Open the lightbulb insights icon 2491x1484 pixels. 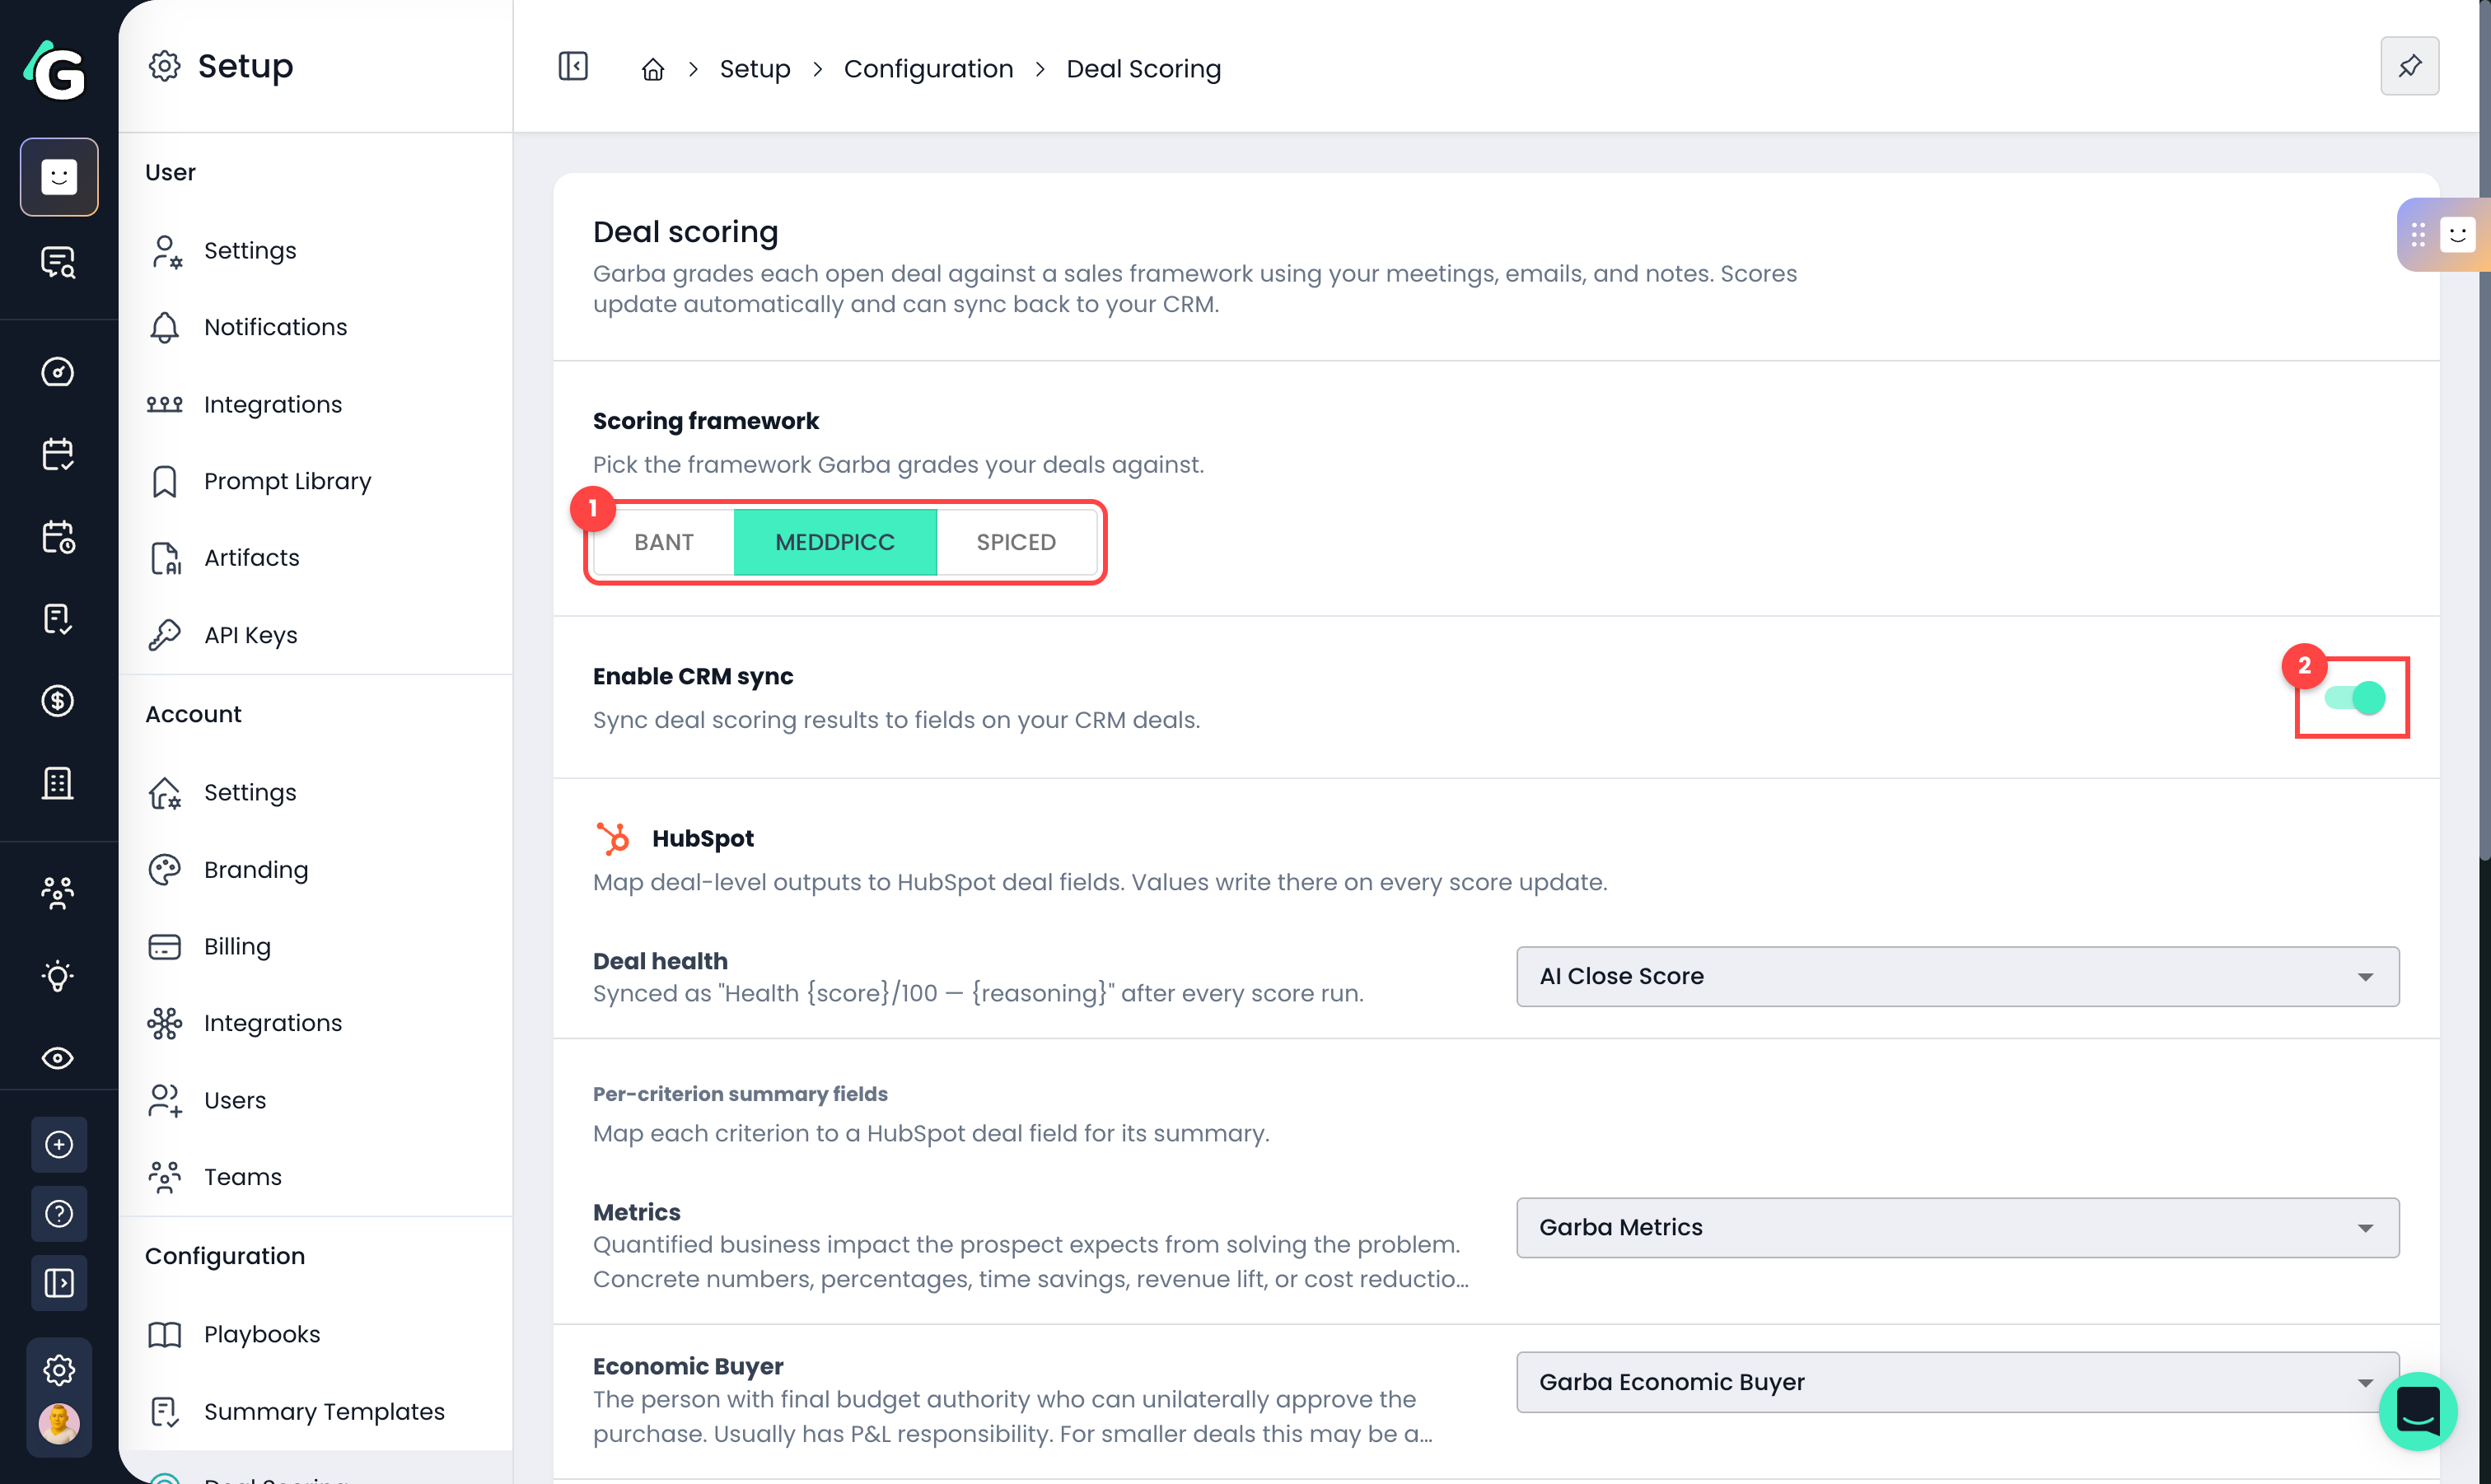point(58,976)
